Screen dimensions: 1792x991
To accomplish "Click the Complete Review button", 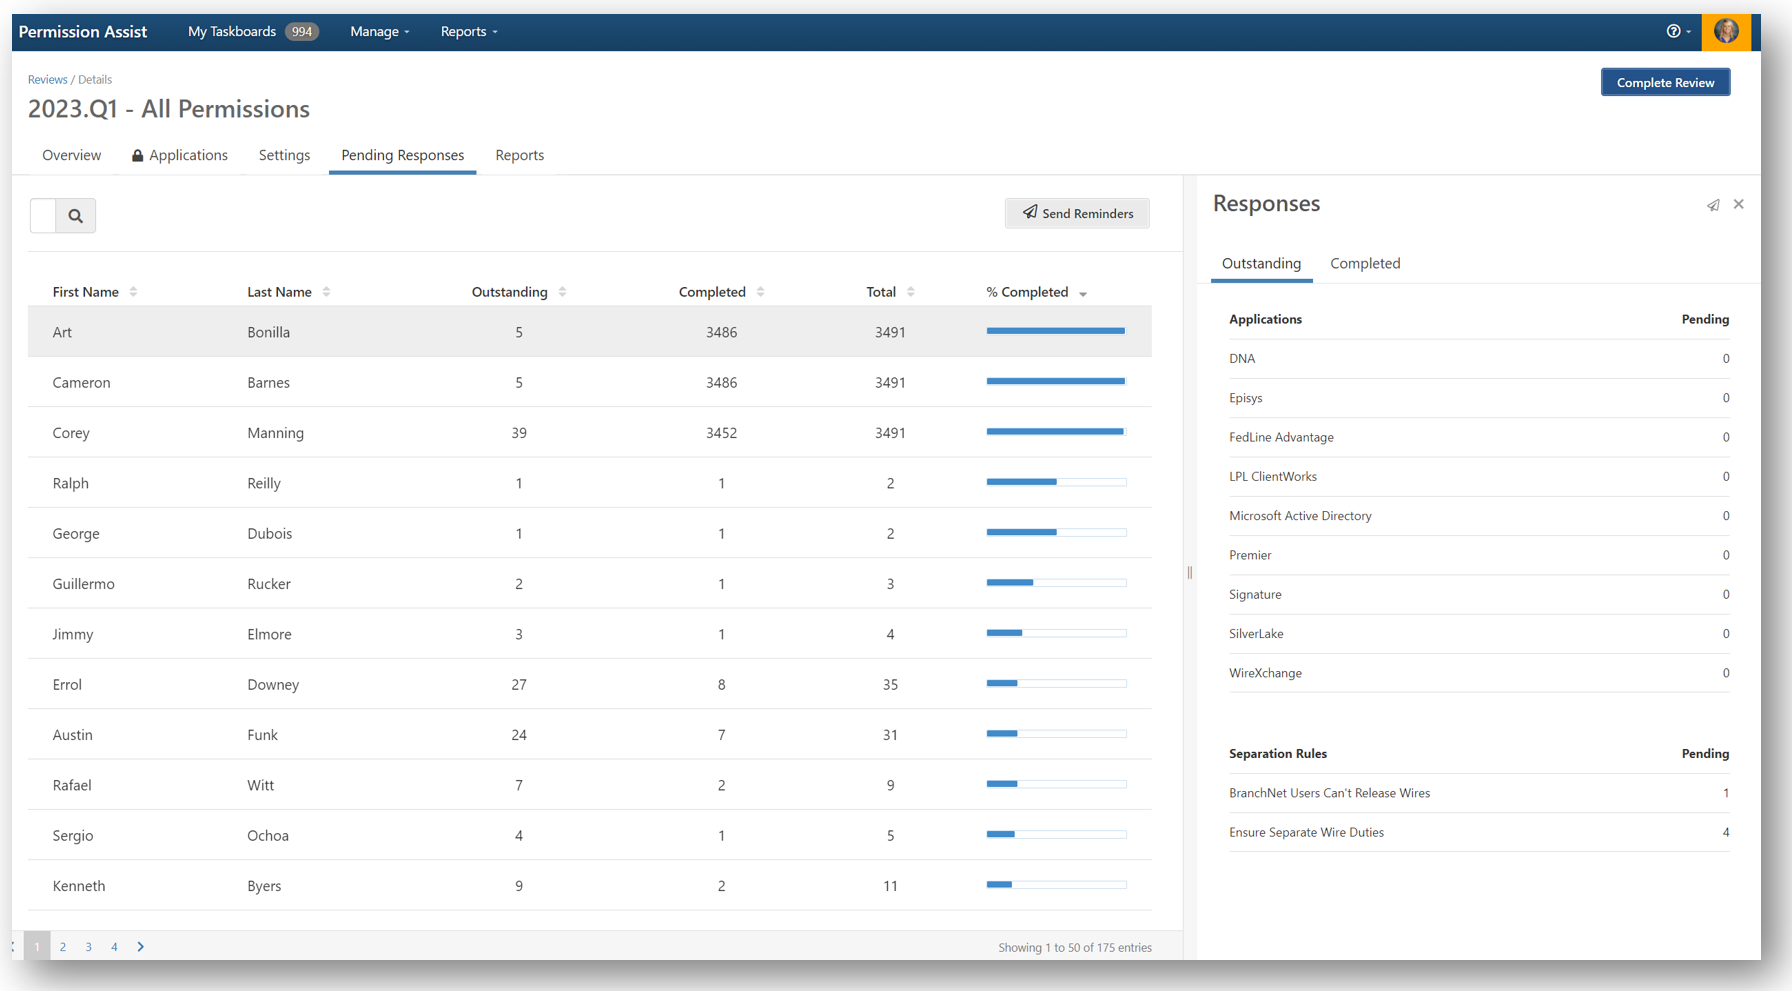I will point(1665,83).
